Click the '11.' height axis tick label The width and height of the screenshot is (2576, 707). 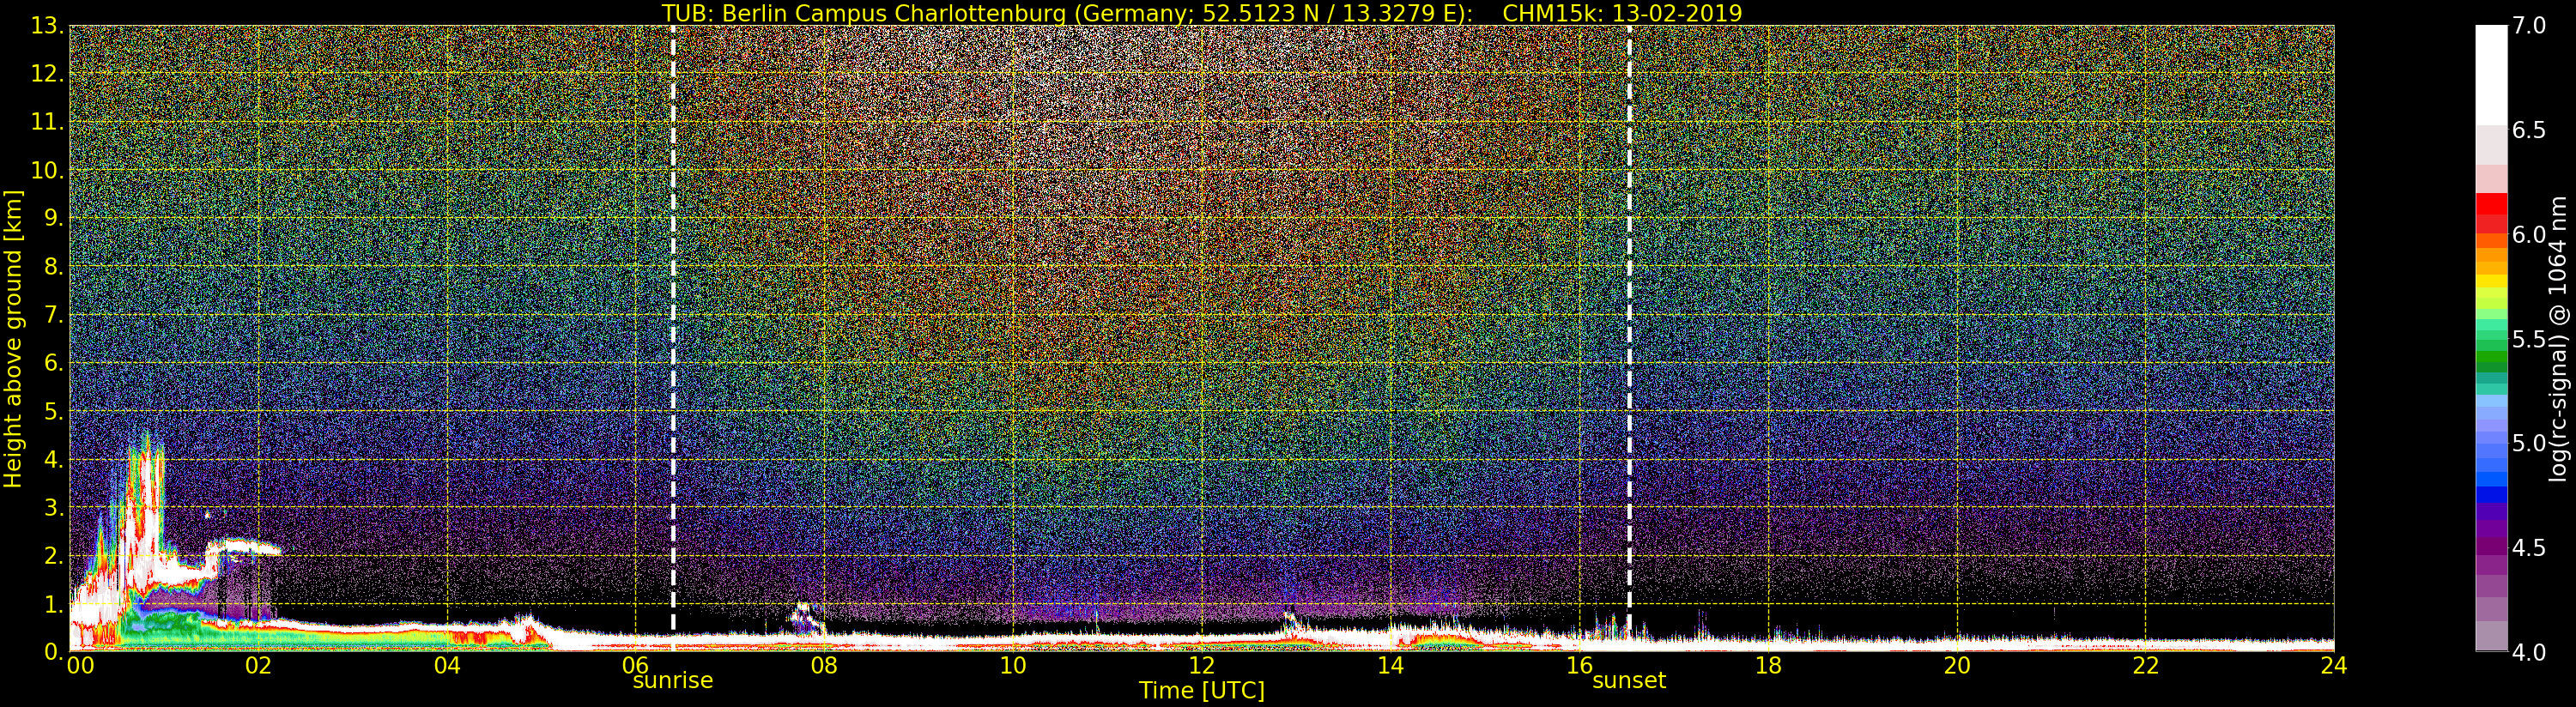point(47,122)
